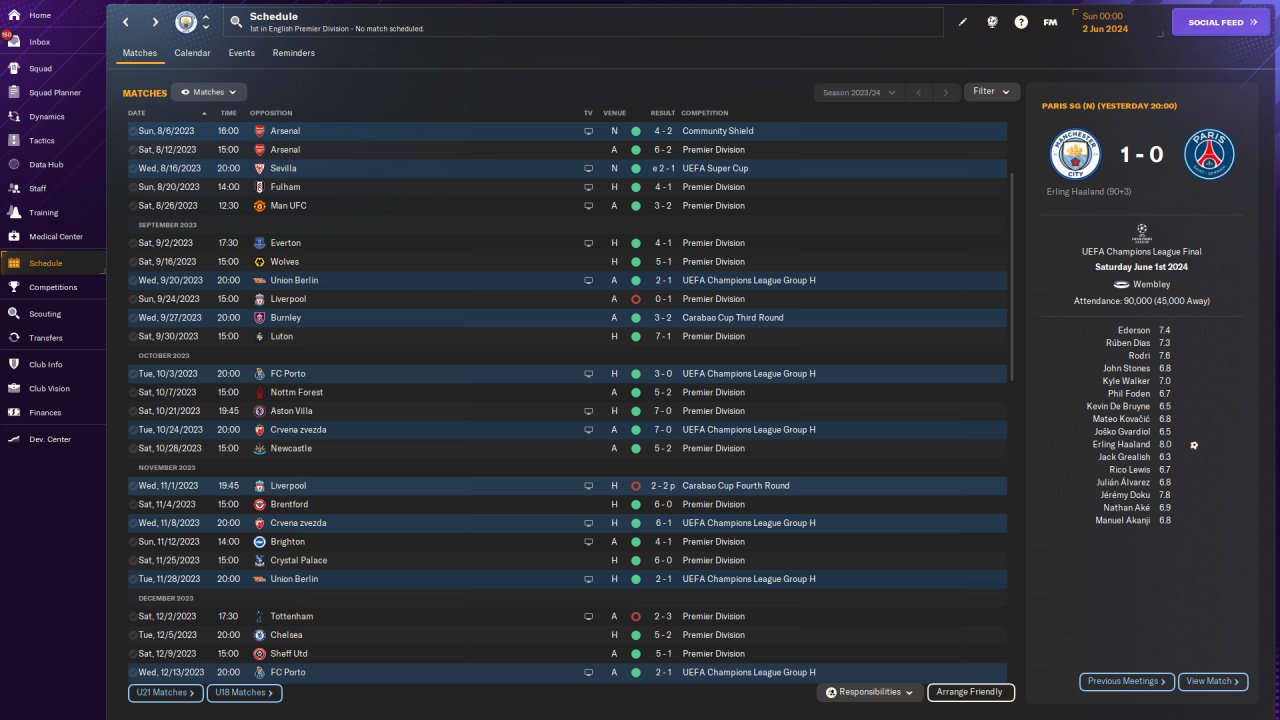The height and width of the screenshot is (720, 1280).
Task: Go back with the left arrow
Action: click(x=126, y=22)
